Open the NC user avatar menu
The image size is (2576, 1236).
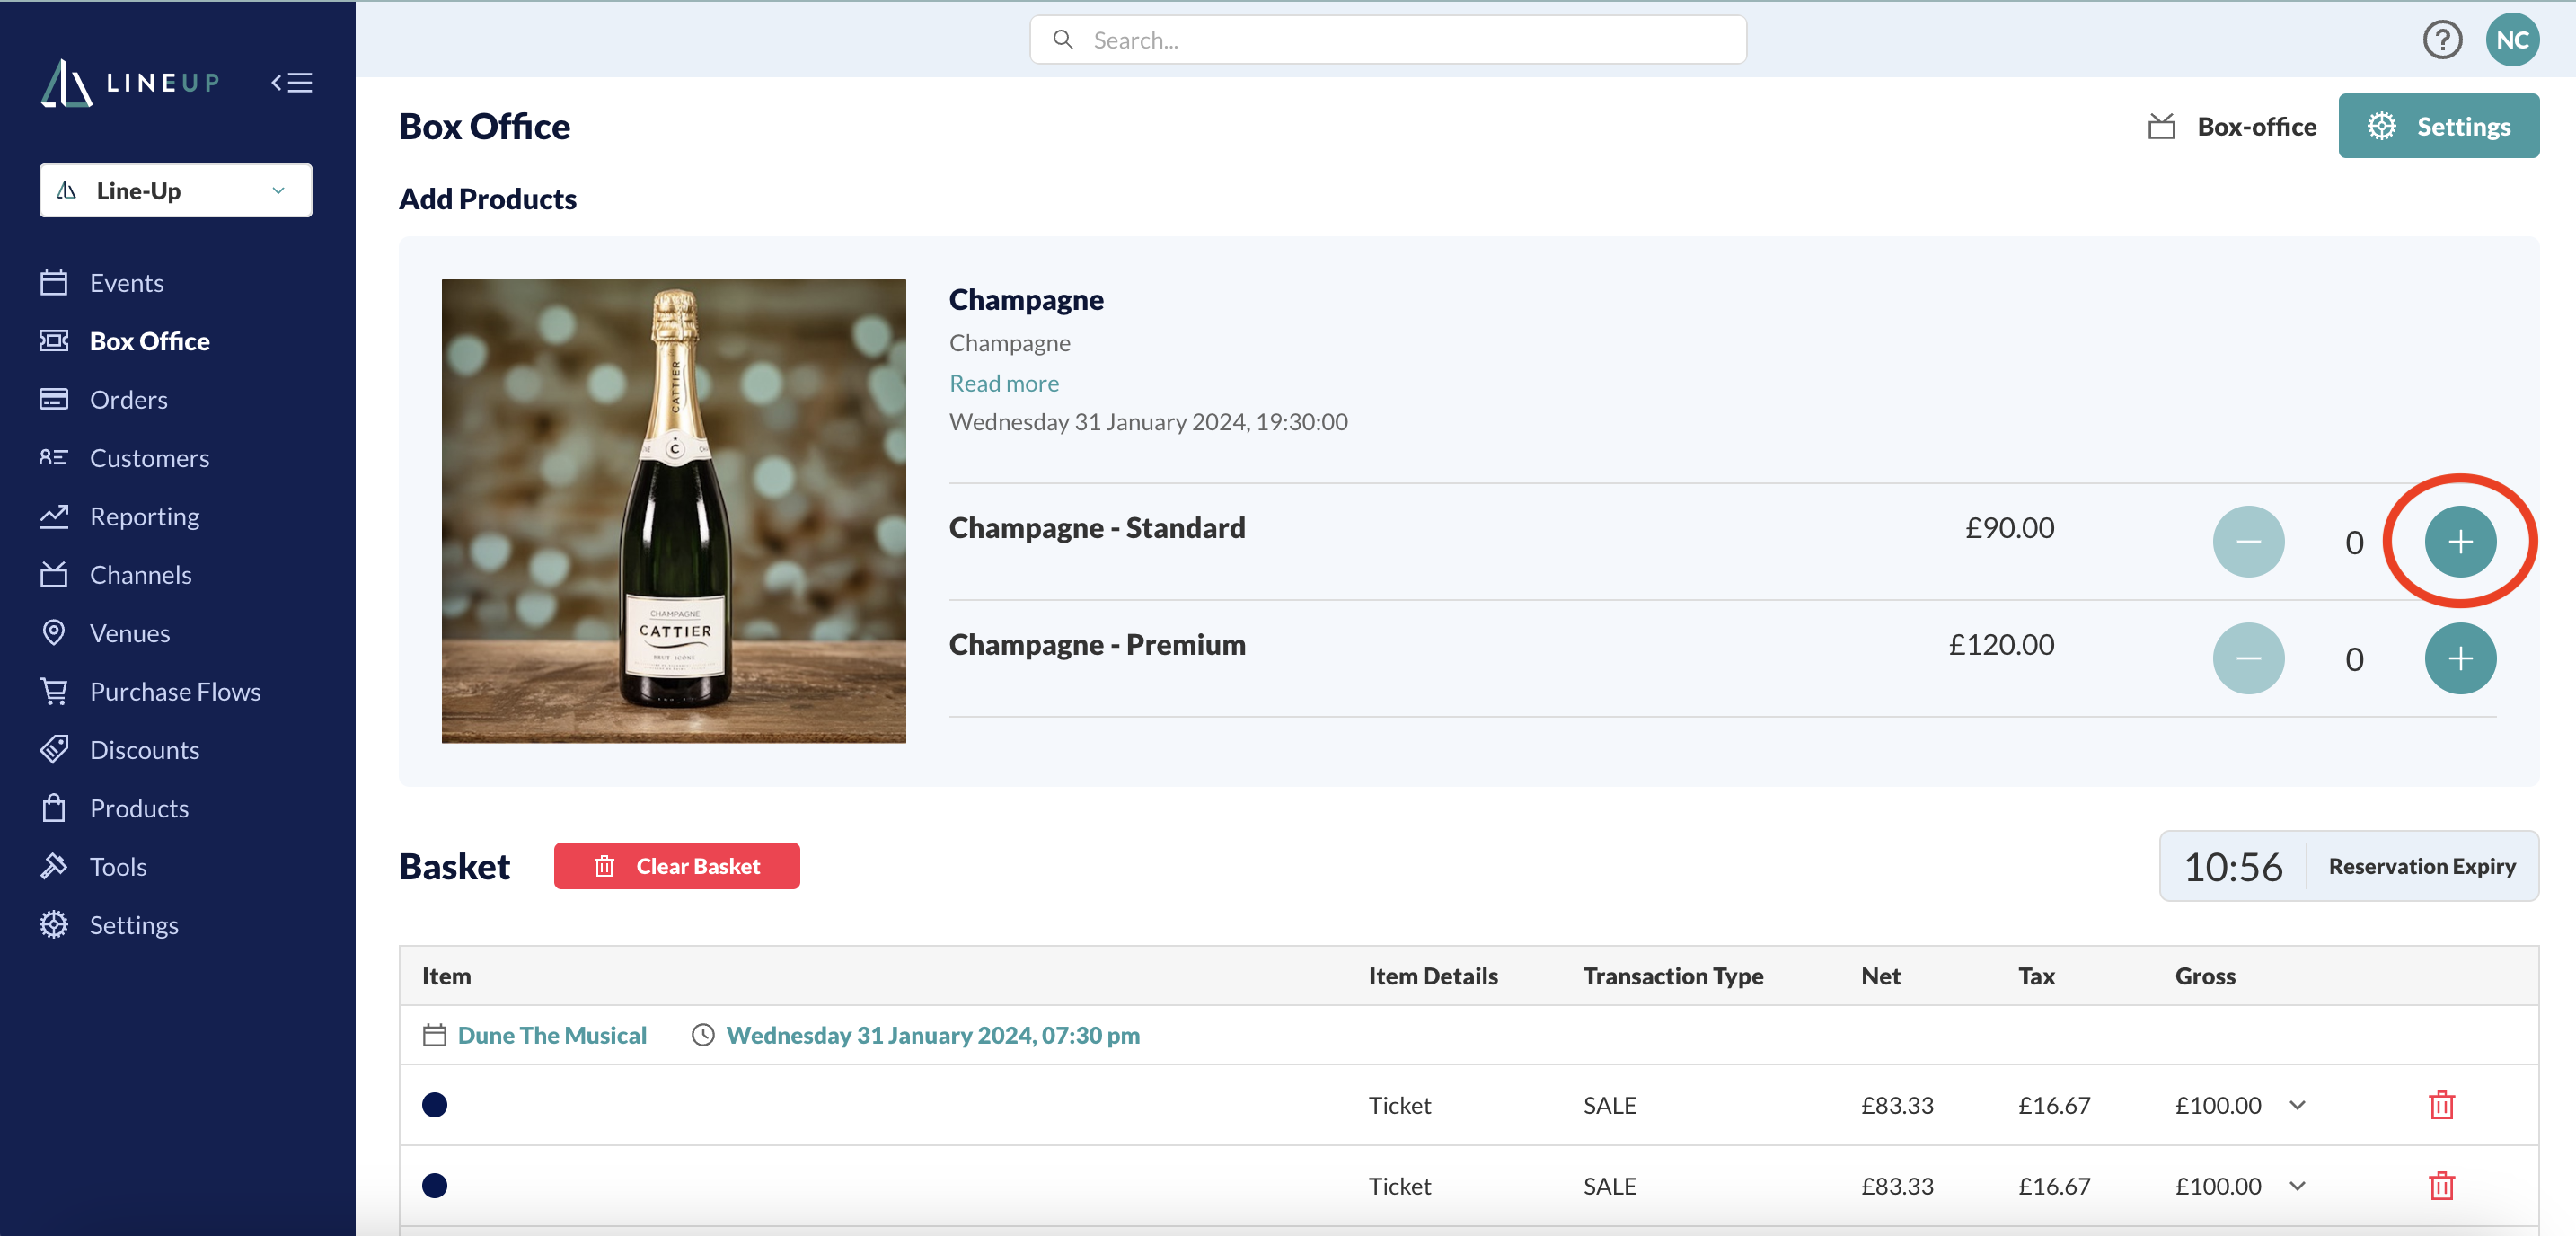pos(2512,40)
